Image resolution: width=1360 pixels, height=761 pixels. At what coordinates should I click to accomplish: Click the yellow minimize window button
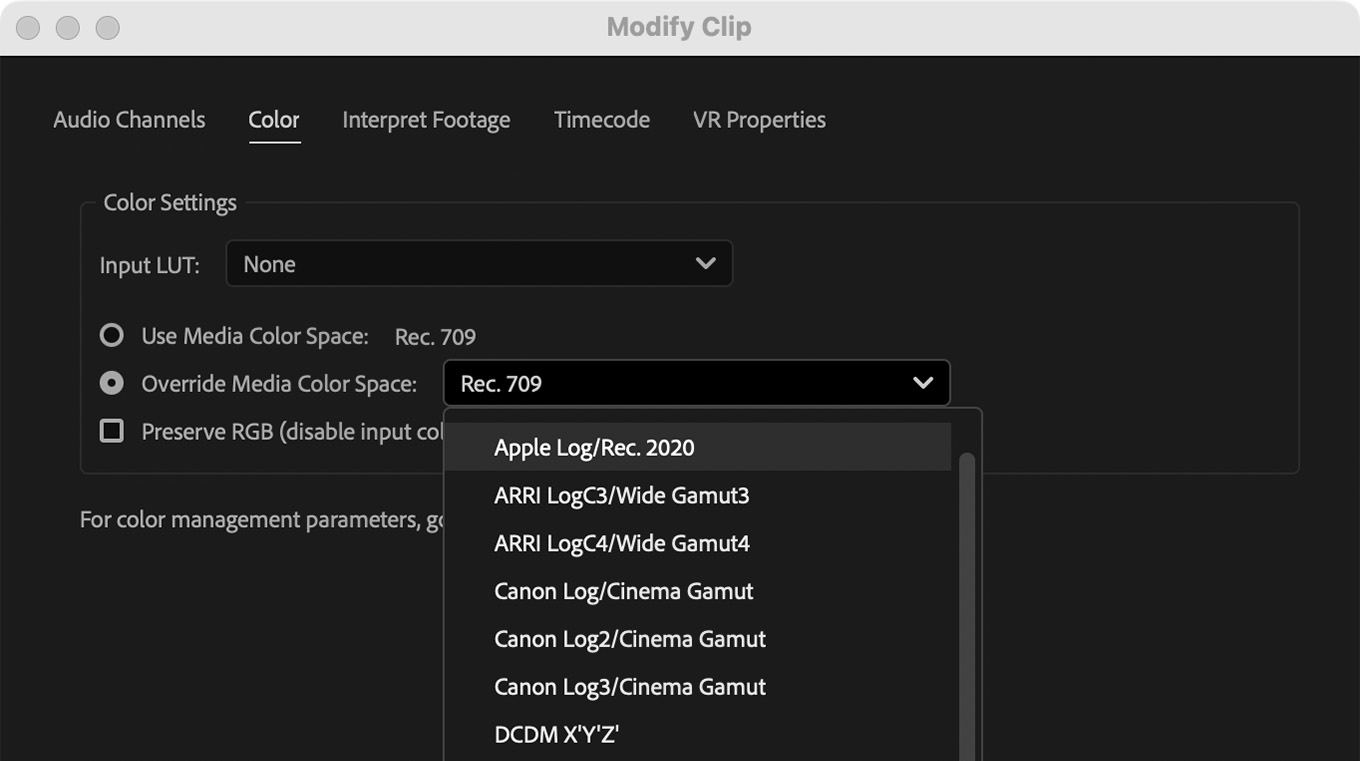(x=68, y=28)
